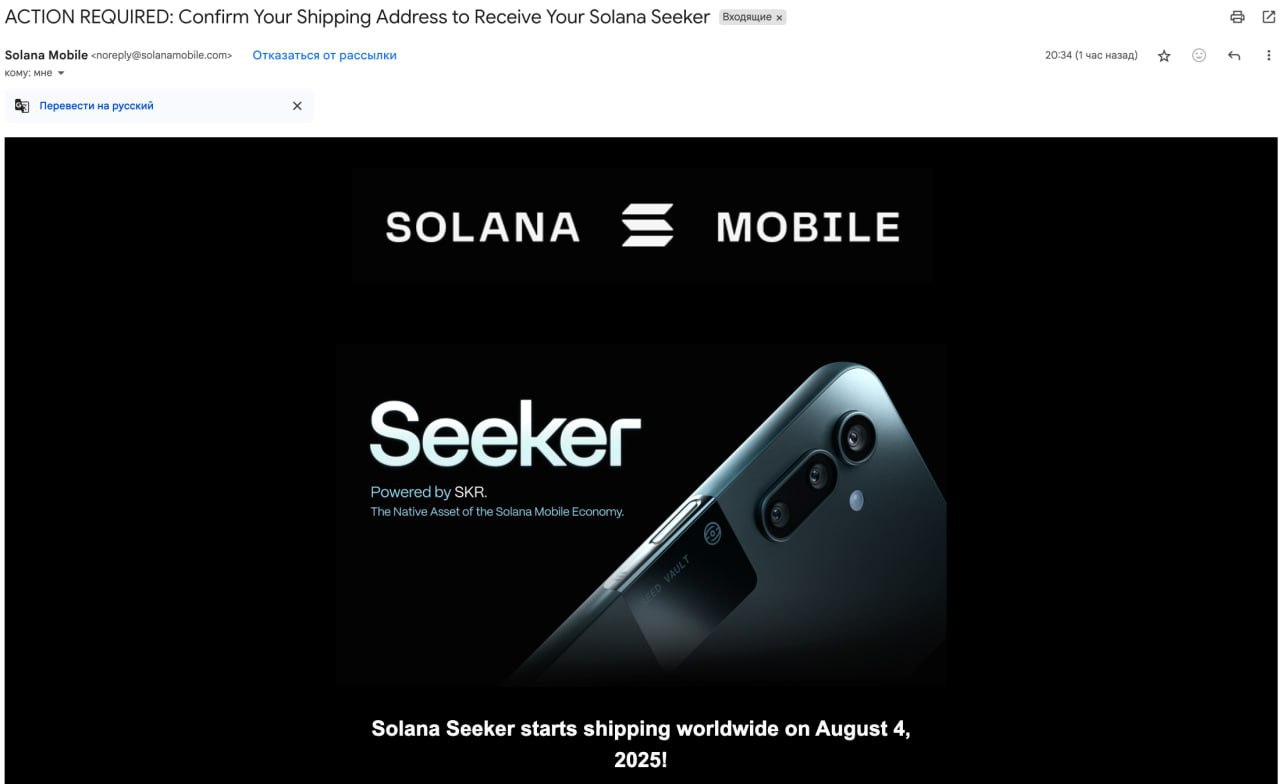Viewport: 1280px width, 784px height.
Task: Click the noreply@solanamobile.com sender address
Action: point(162,55)
